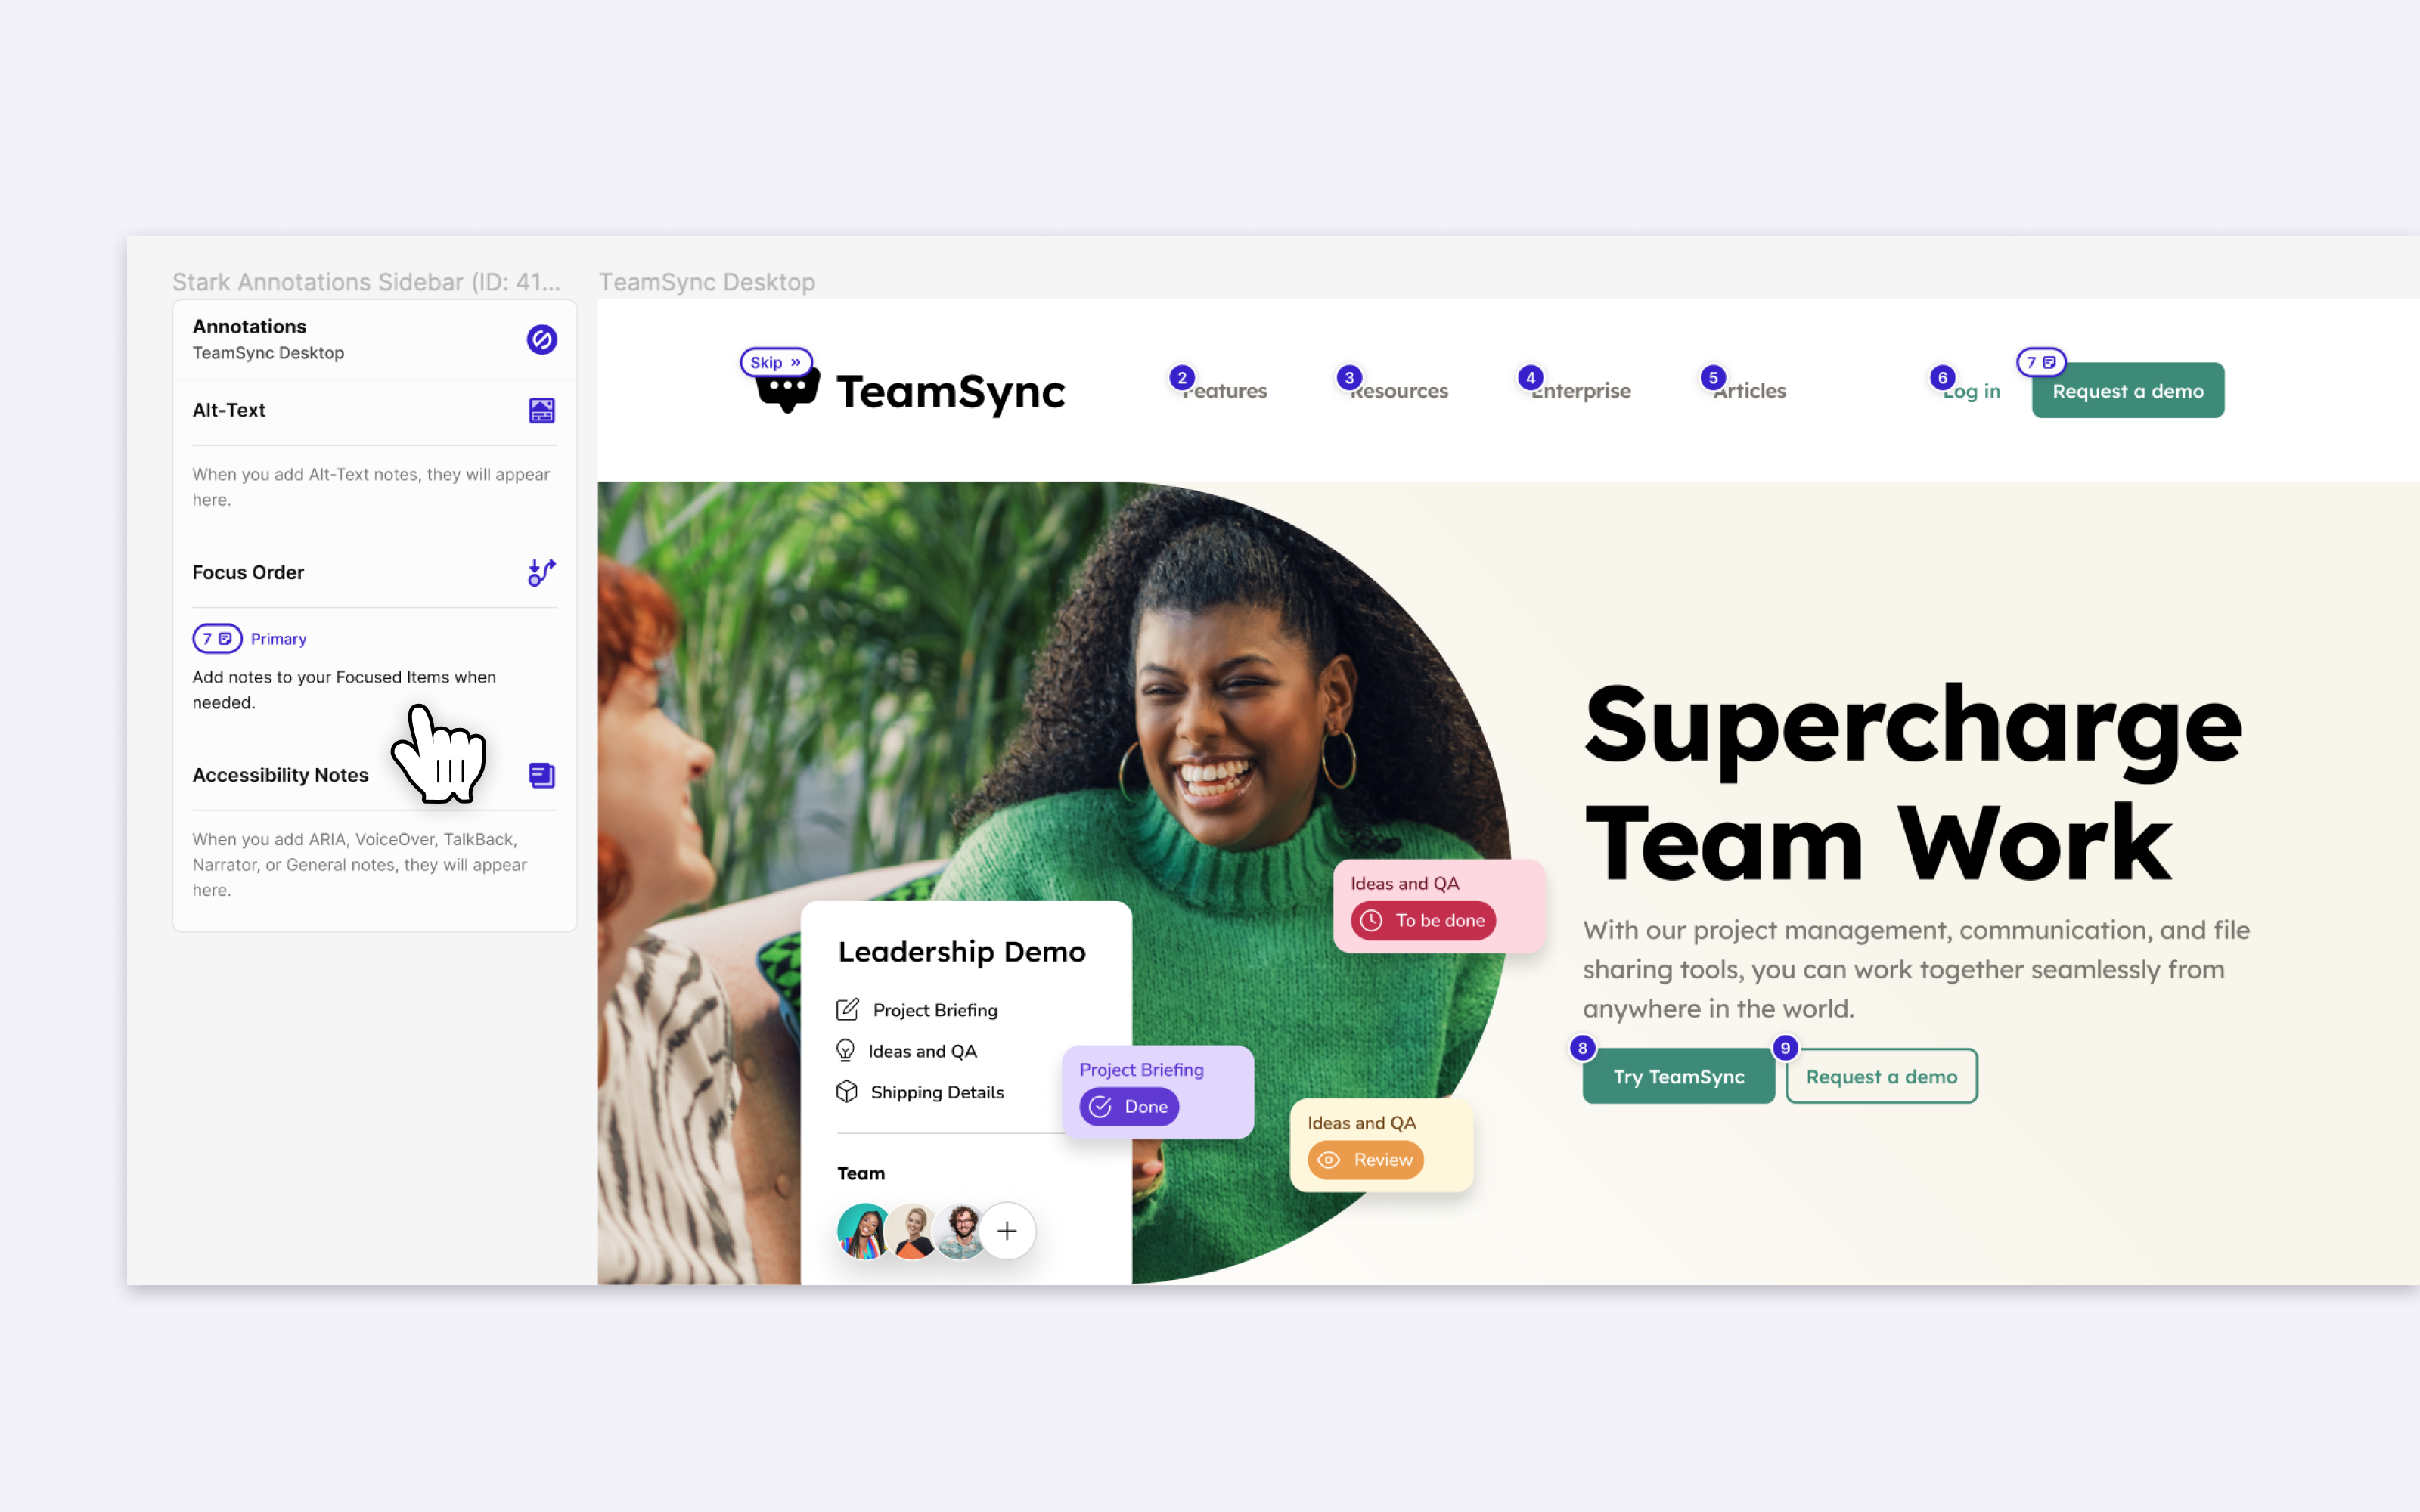Click the Annotations settings icon
The image size is (2420, 1512).
(x=540, y=338)
